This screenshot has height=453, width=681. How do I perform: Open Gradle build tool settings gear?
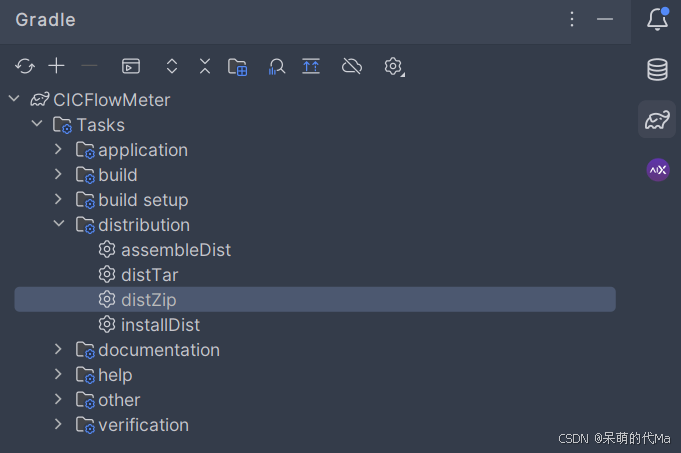click(394, 67)
